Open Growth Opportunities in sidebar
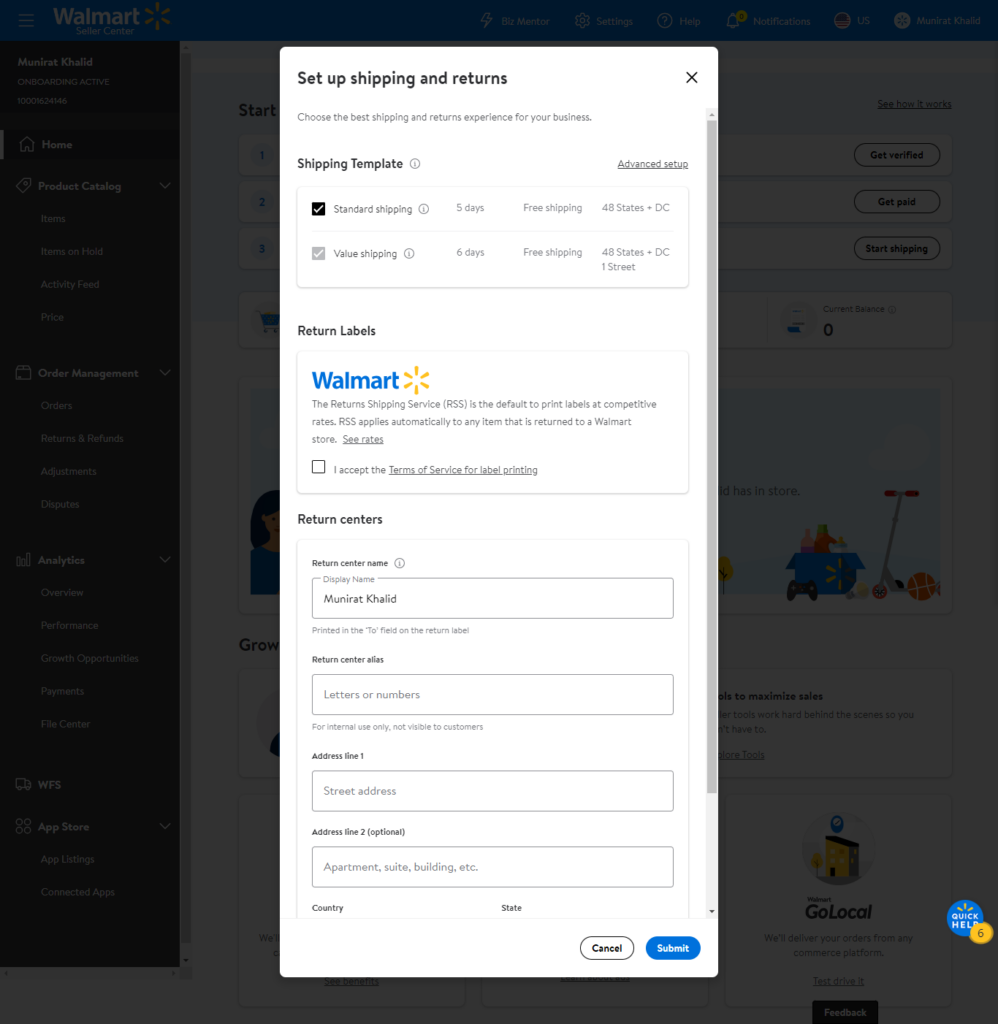Image resolution: width=998 pixels, height=1024 pixels. pos(89,658)
